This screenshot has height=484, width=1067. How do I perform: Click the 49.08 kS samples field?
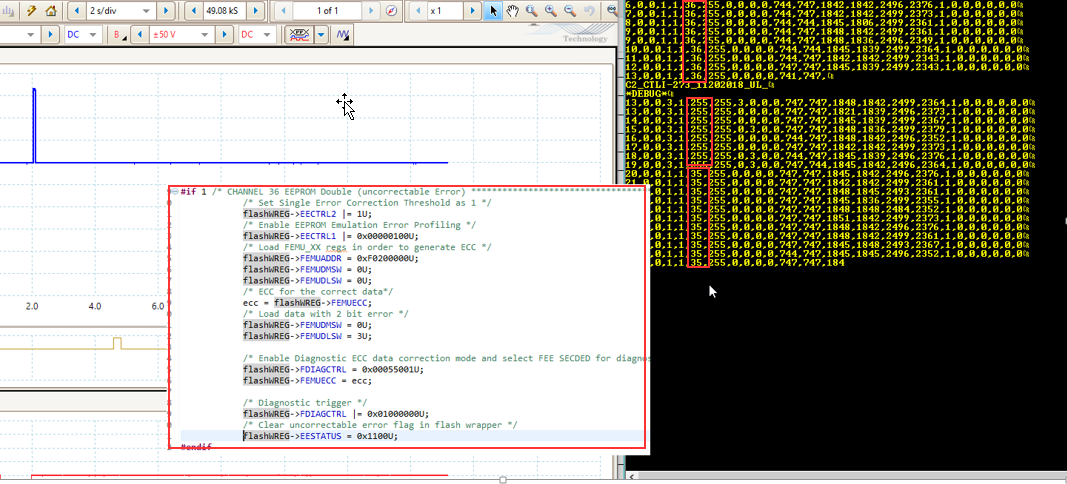click(x=223, y=10)
